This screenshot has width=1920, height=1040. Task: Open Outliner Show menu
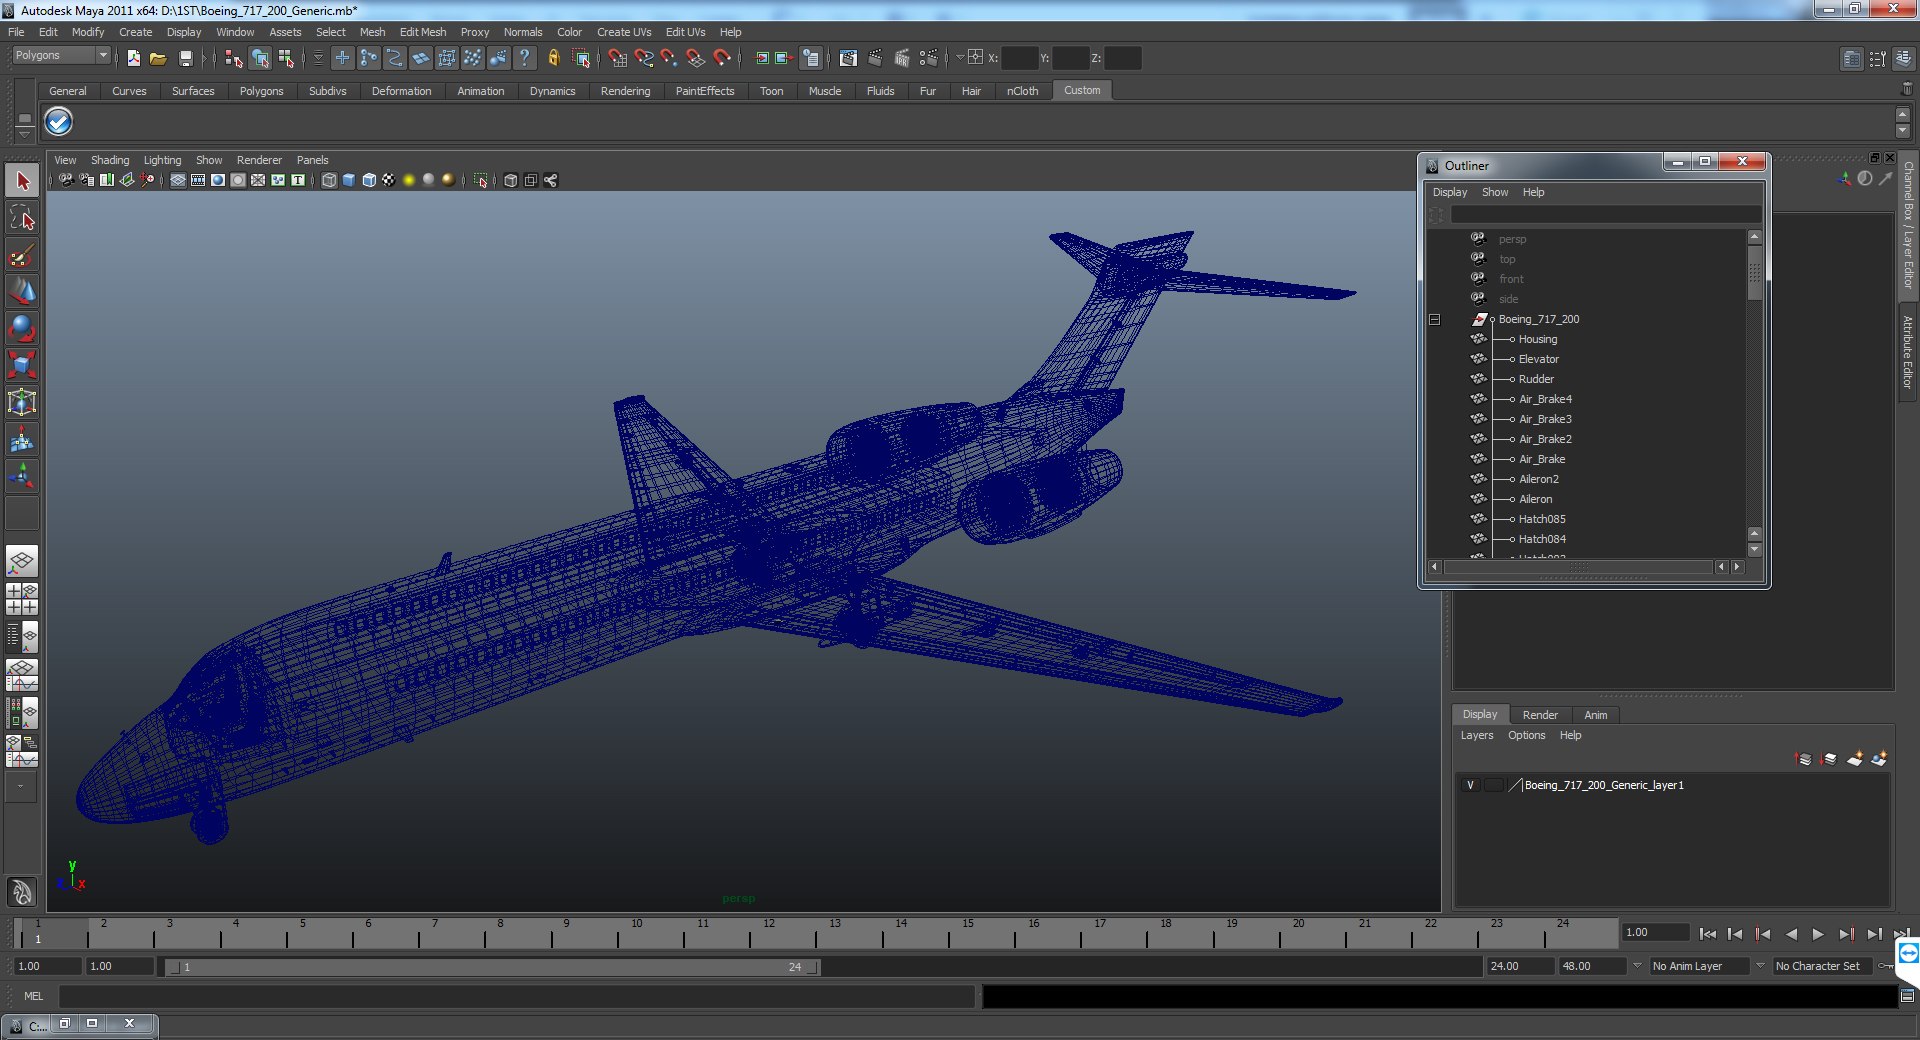pyautogui.click(x=1495, y=192)
